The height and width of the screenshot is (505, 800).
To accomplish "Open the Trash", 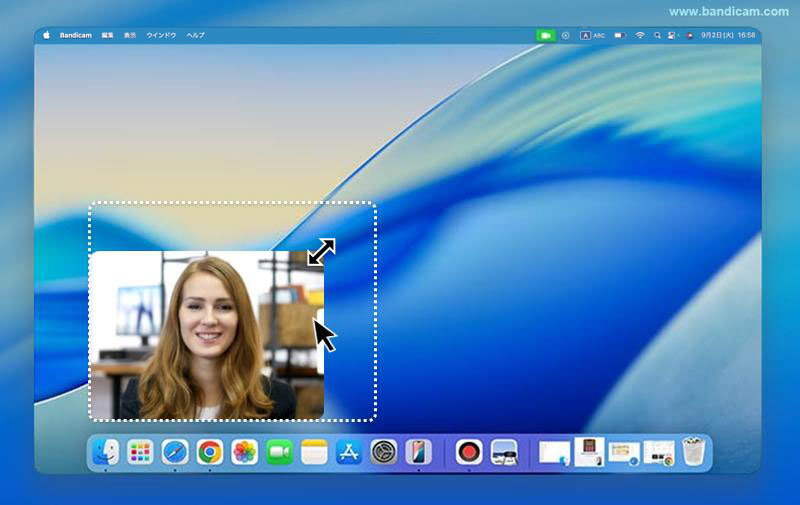I will [x=694, y=452].
